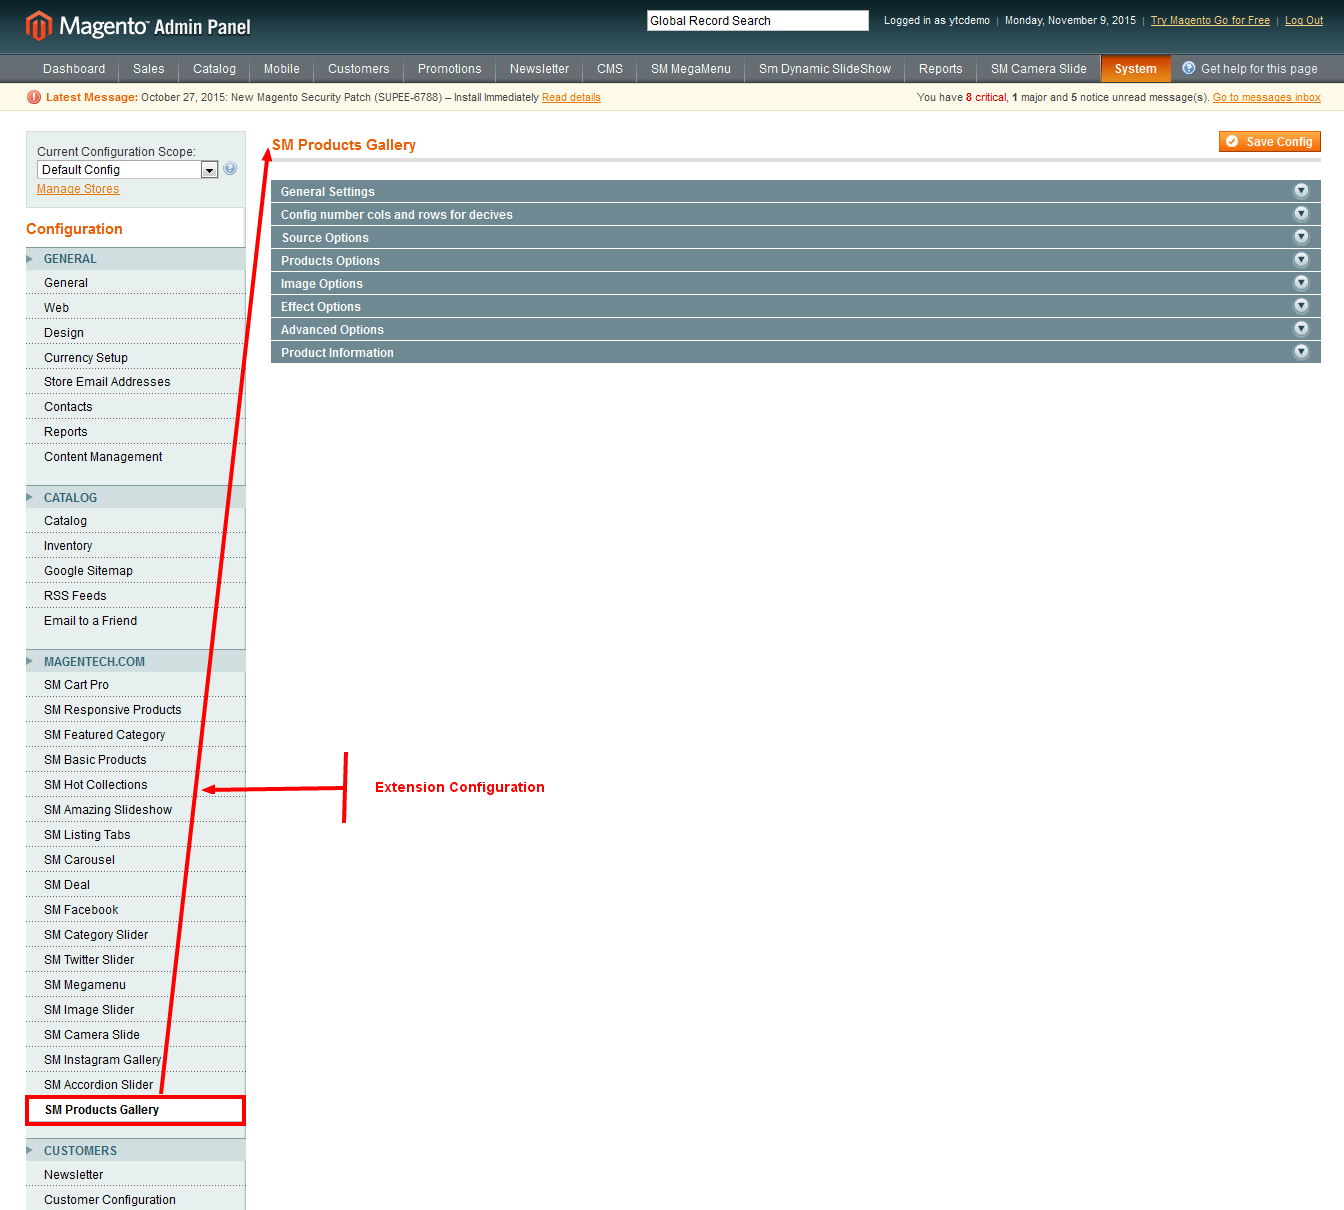Click the Magento logo icon
Image resolution: width=1344 pixels, height=1210 pixels.
pyautogui.click(x=38, y=26)
